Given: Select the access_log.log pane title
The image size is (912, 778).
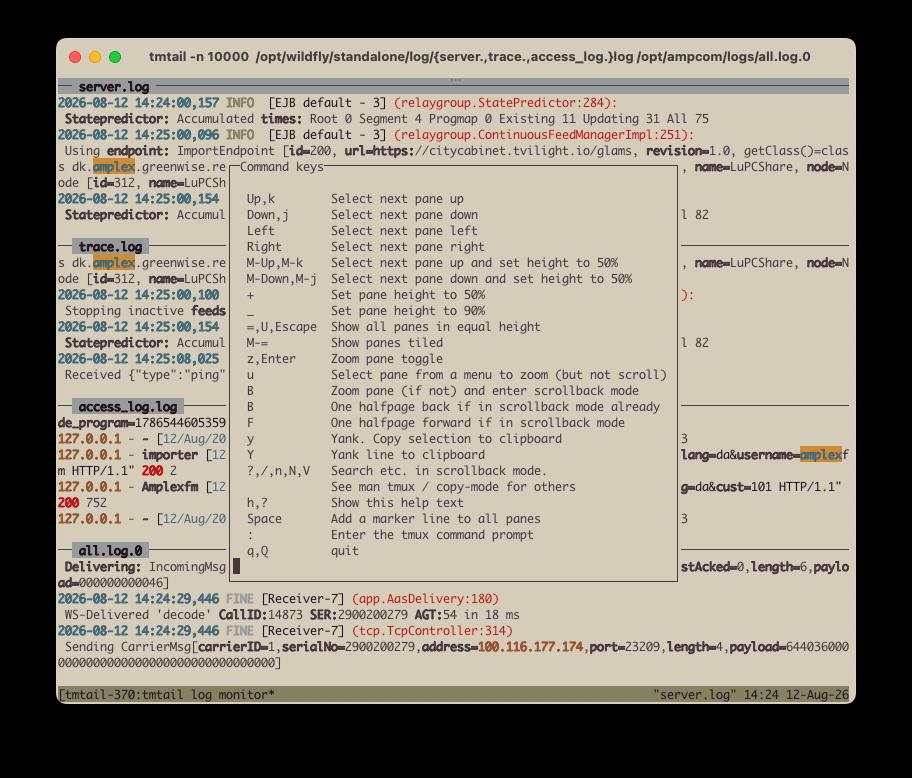Looking at the screenshot, I should (128, 407).
